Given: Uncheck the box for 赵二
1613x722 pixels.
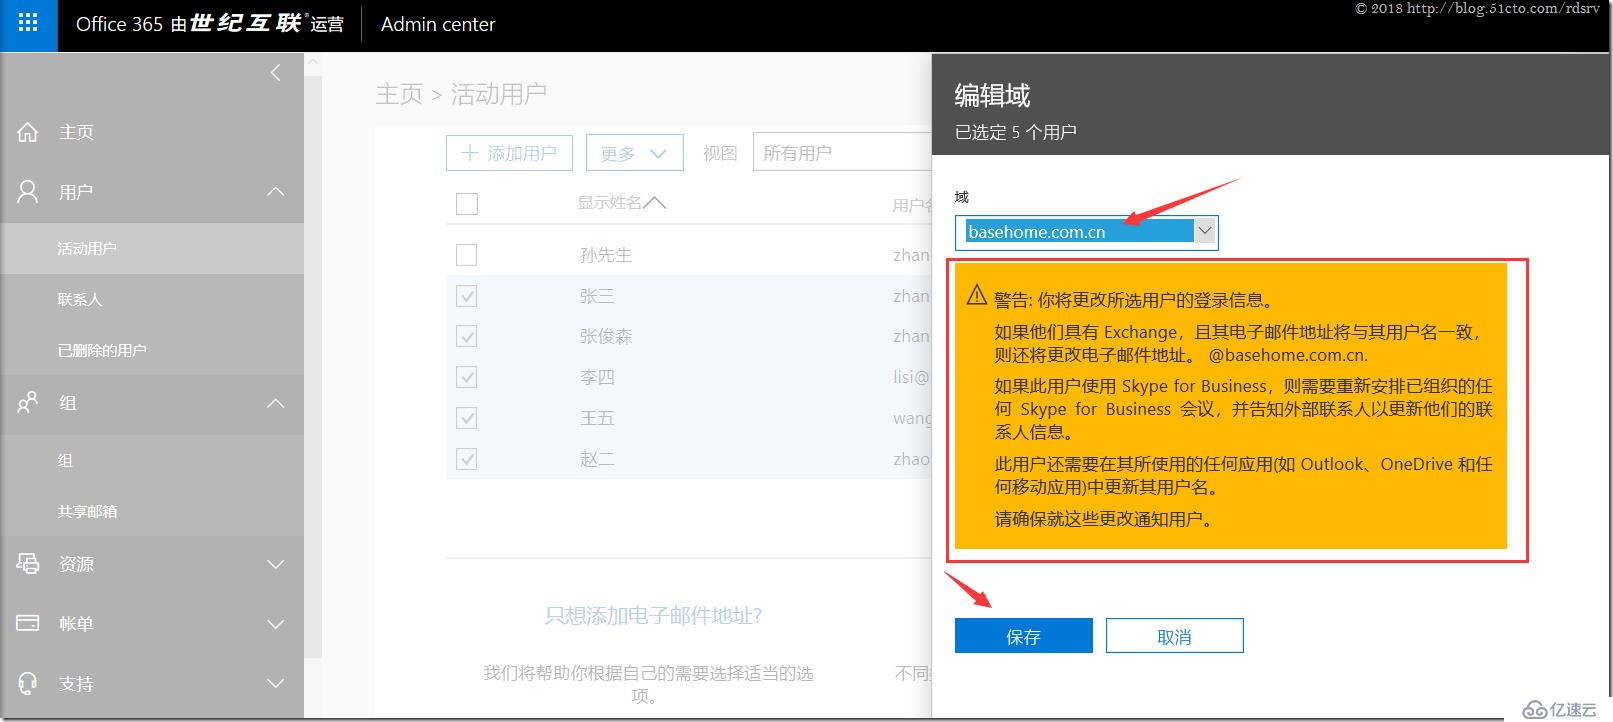Looking at the screenshot, I should [x=467, y=459].
